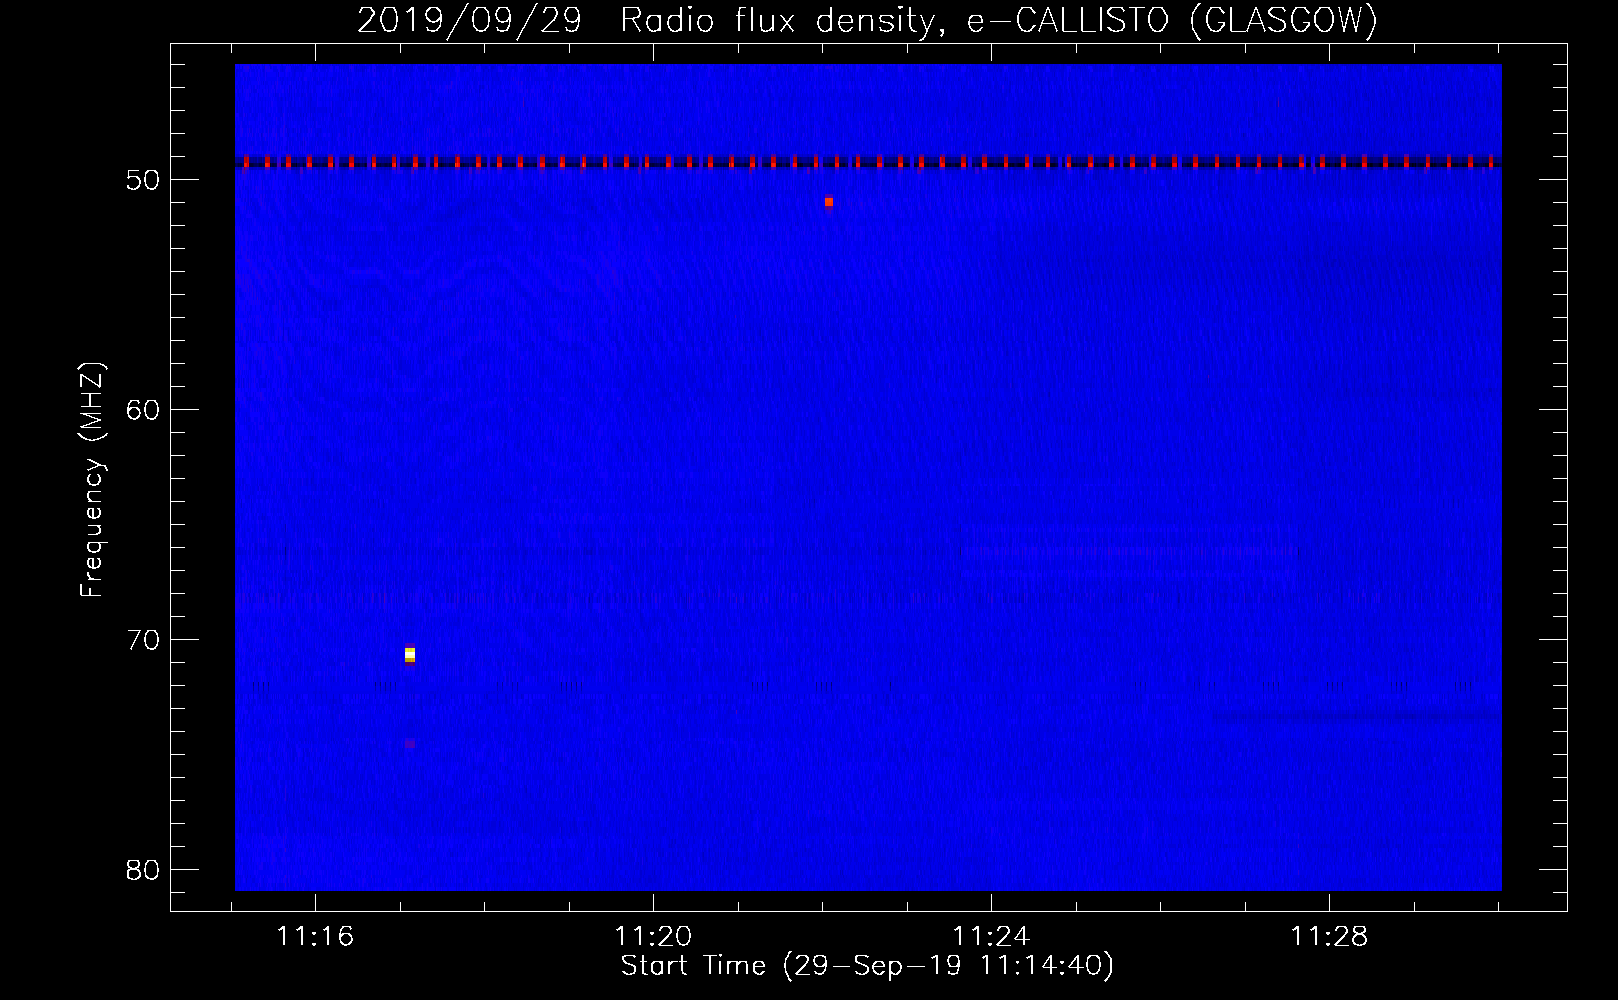Click the 'Start Time (29-Sep-19 11:14:40)' label
The width and height of the screenshot is (1618, 1000).
pos(867,966)
